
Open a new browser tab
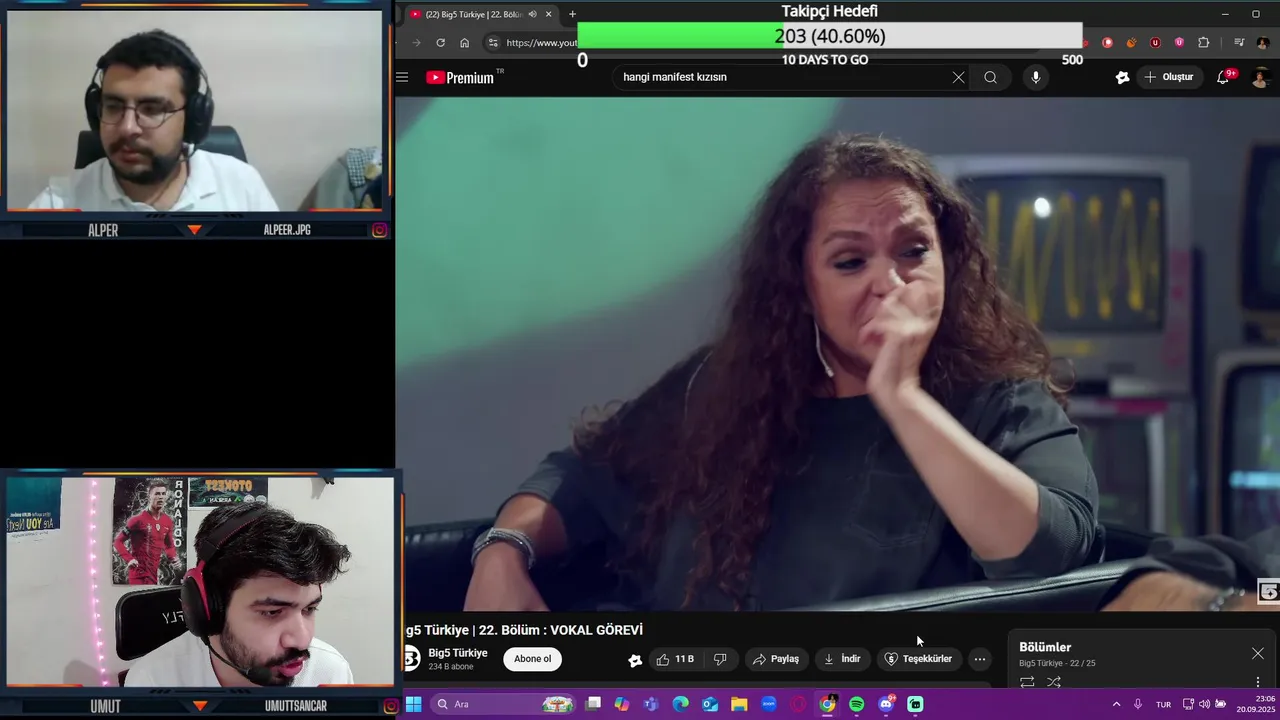tap(572, 14)
